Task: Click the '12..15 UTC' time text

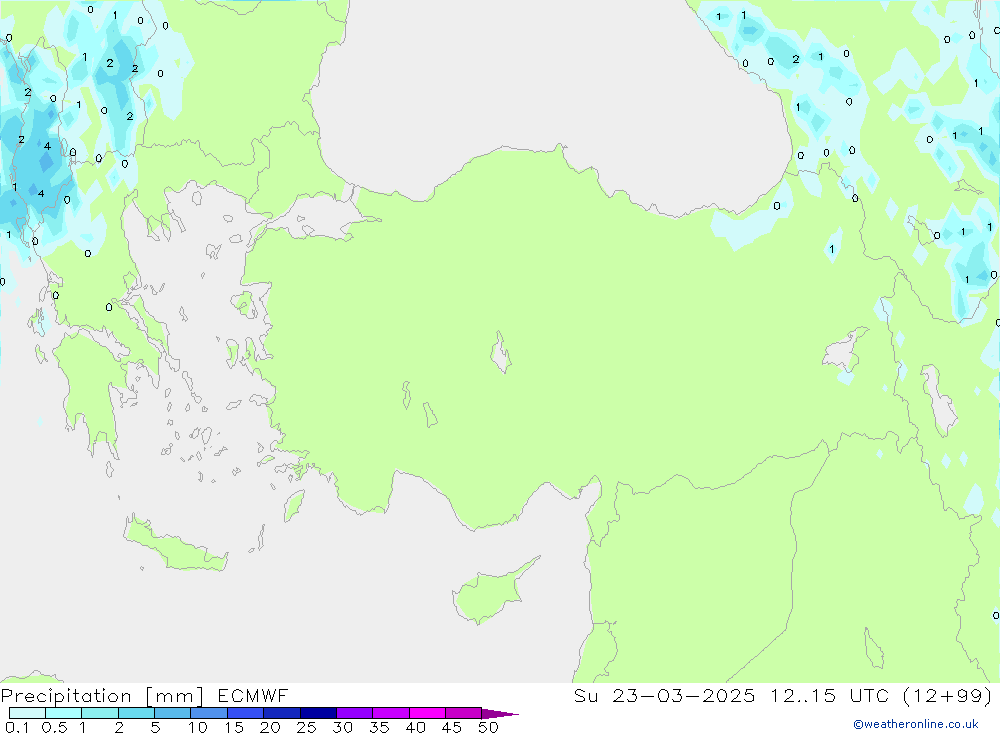Action: (829, 695)
